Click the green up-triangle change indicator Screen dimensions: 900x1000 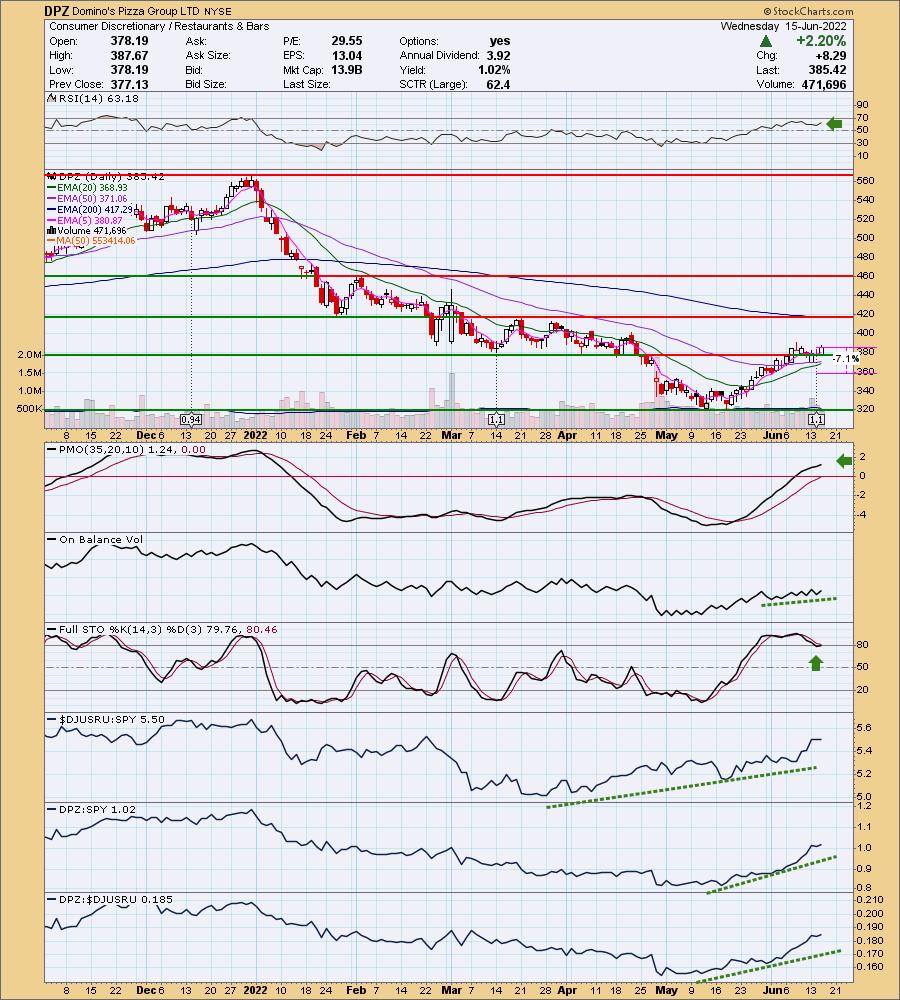pos(767,41)
